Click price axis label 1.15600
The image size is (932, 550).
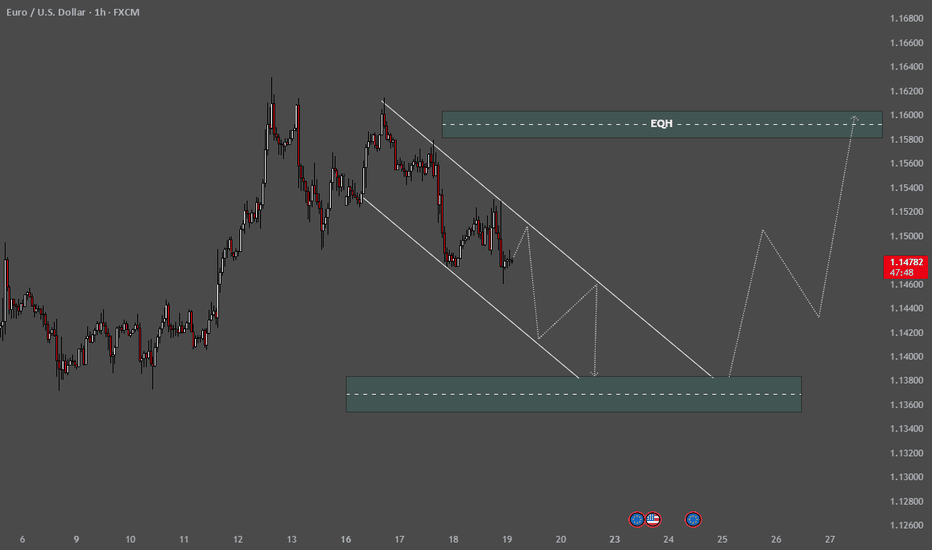906,163
